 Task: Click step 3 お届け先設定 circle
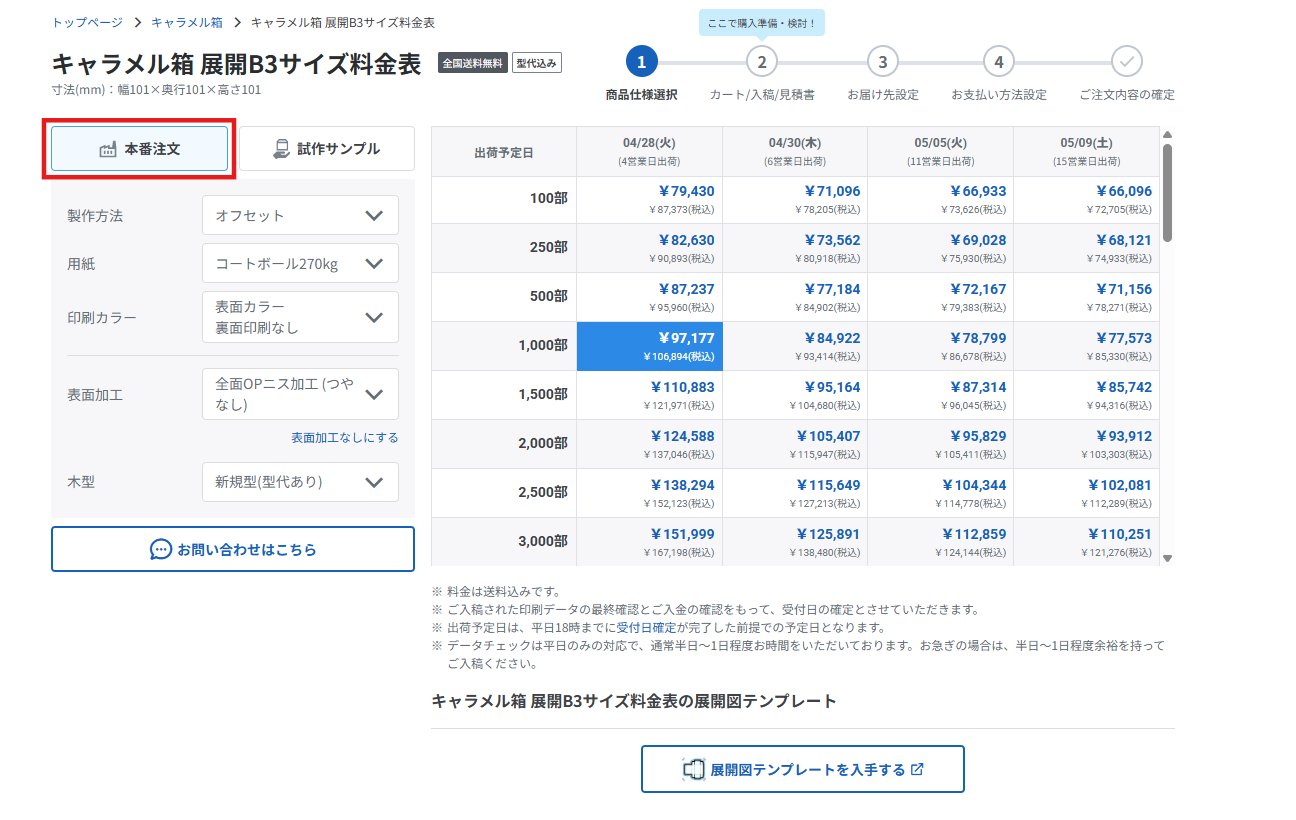coord(882,62)
